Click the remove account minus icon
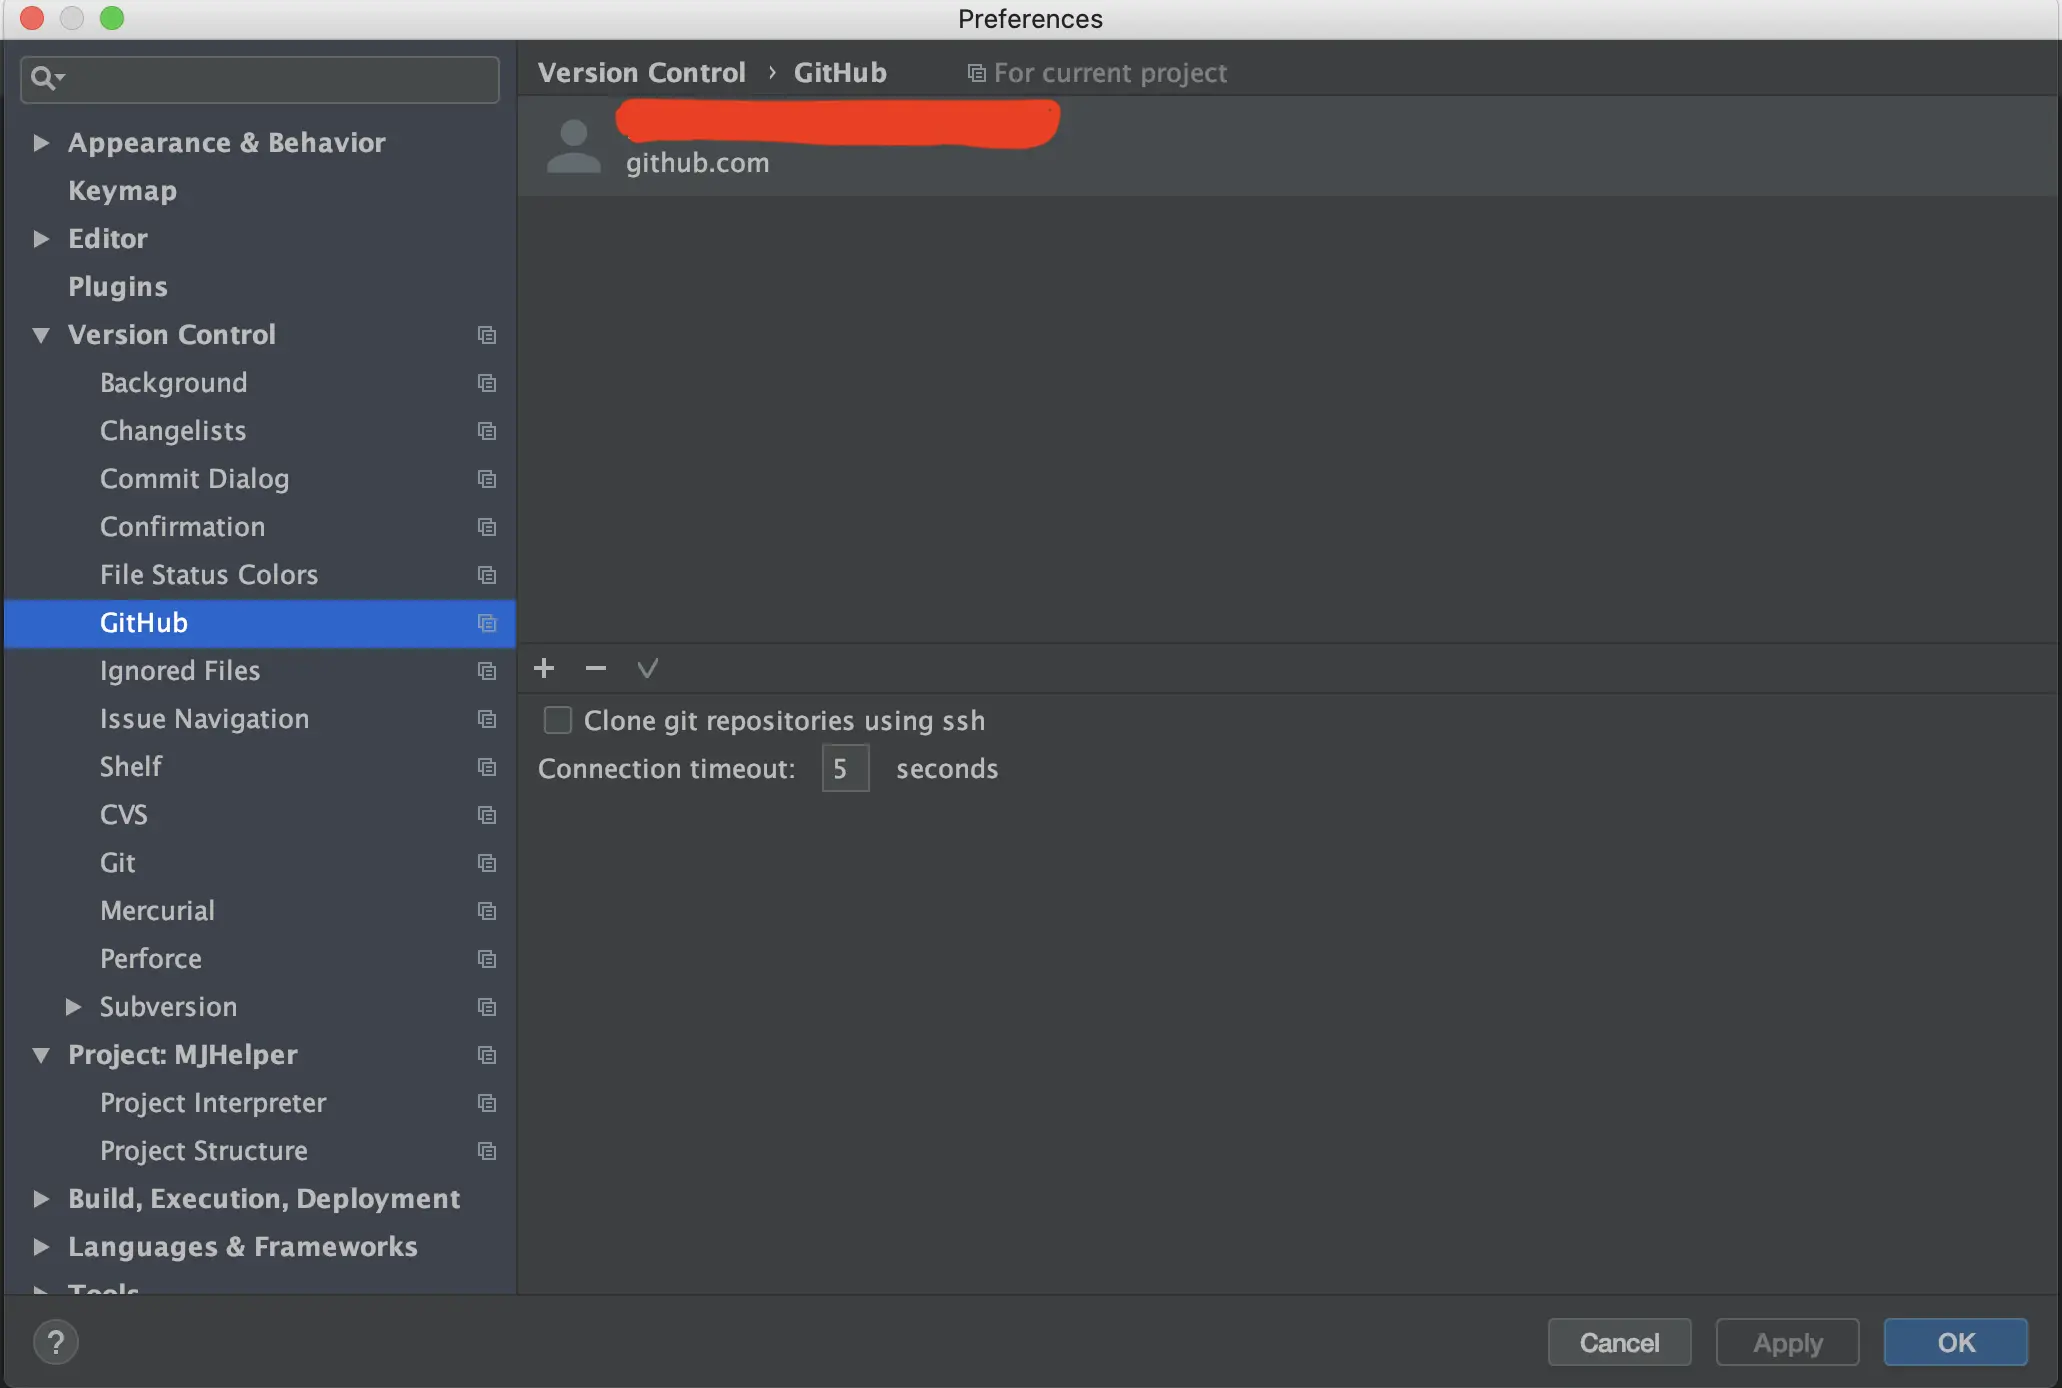 (596, 668)
